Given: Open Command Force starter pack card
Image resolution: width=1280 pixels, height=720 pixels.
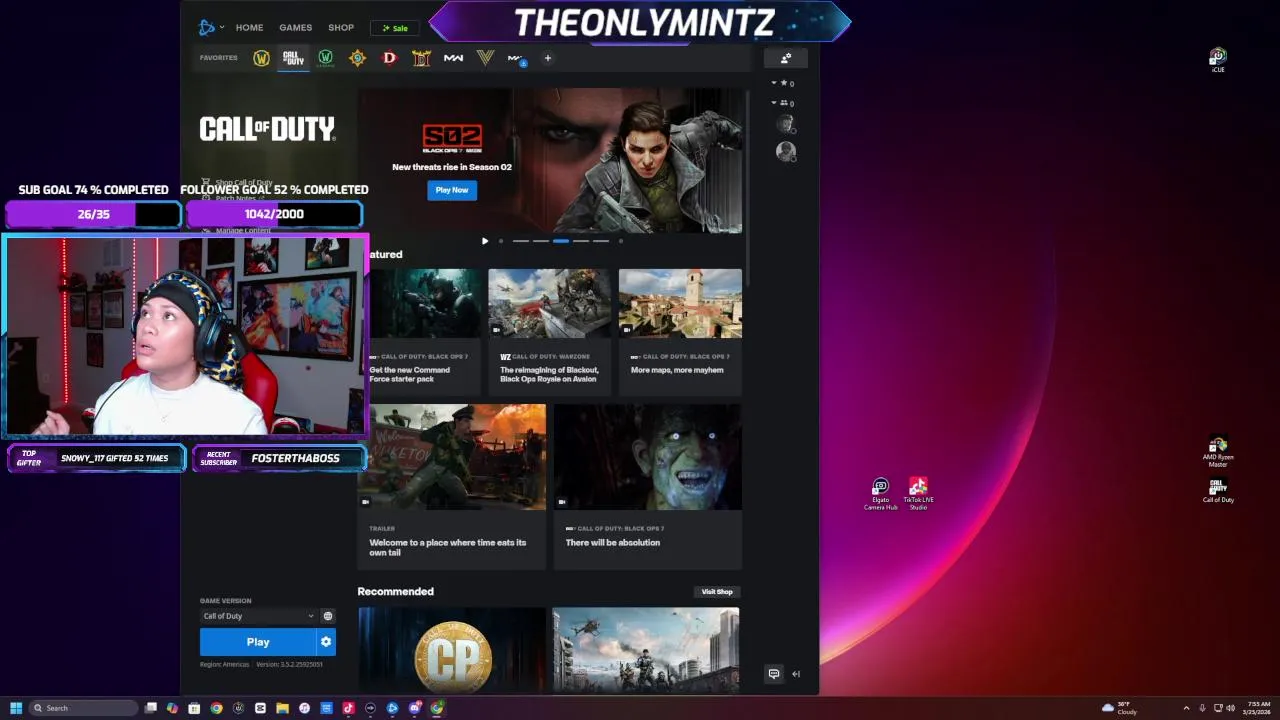Looking at the screenshot, I should click(422, 331).
